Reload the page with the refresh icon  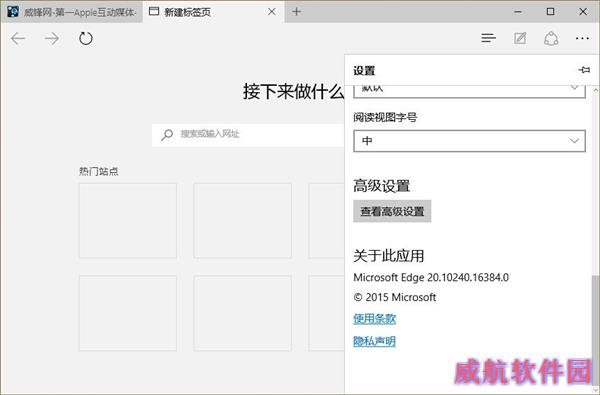click(x=86, y=38)
